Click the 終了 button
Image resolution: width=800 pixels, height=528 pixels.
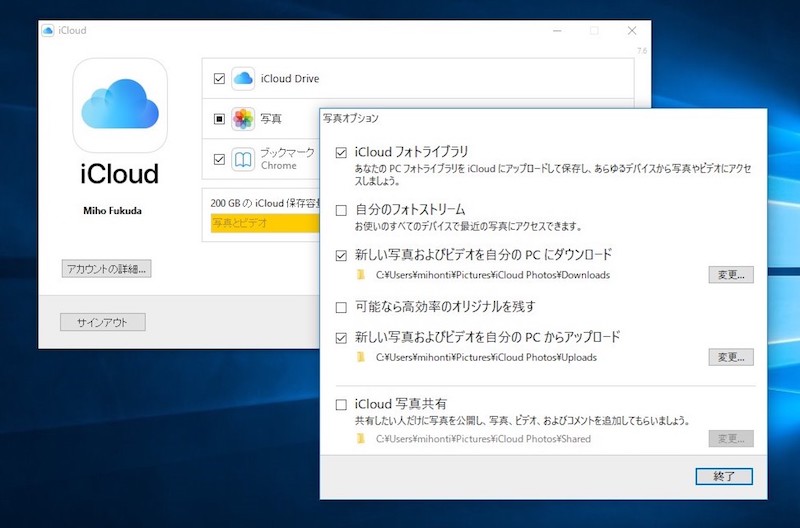pyautogui.click(x=724, y=476)
